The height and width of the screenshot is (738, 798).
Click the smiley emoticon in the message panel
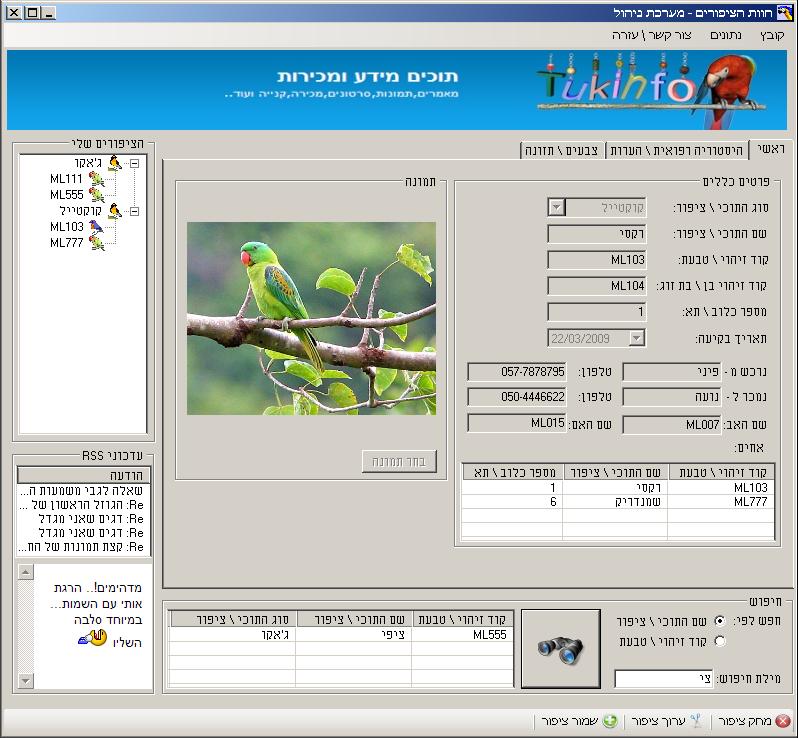[86, 641]
